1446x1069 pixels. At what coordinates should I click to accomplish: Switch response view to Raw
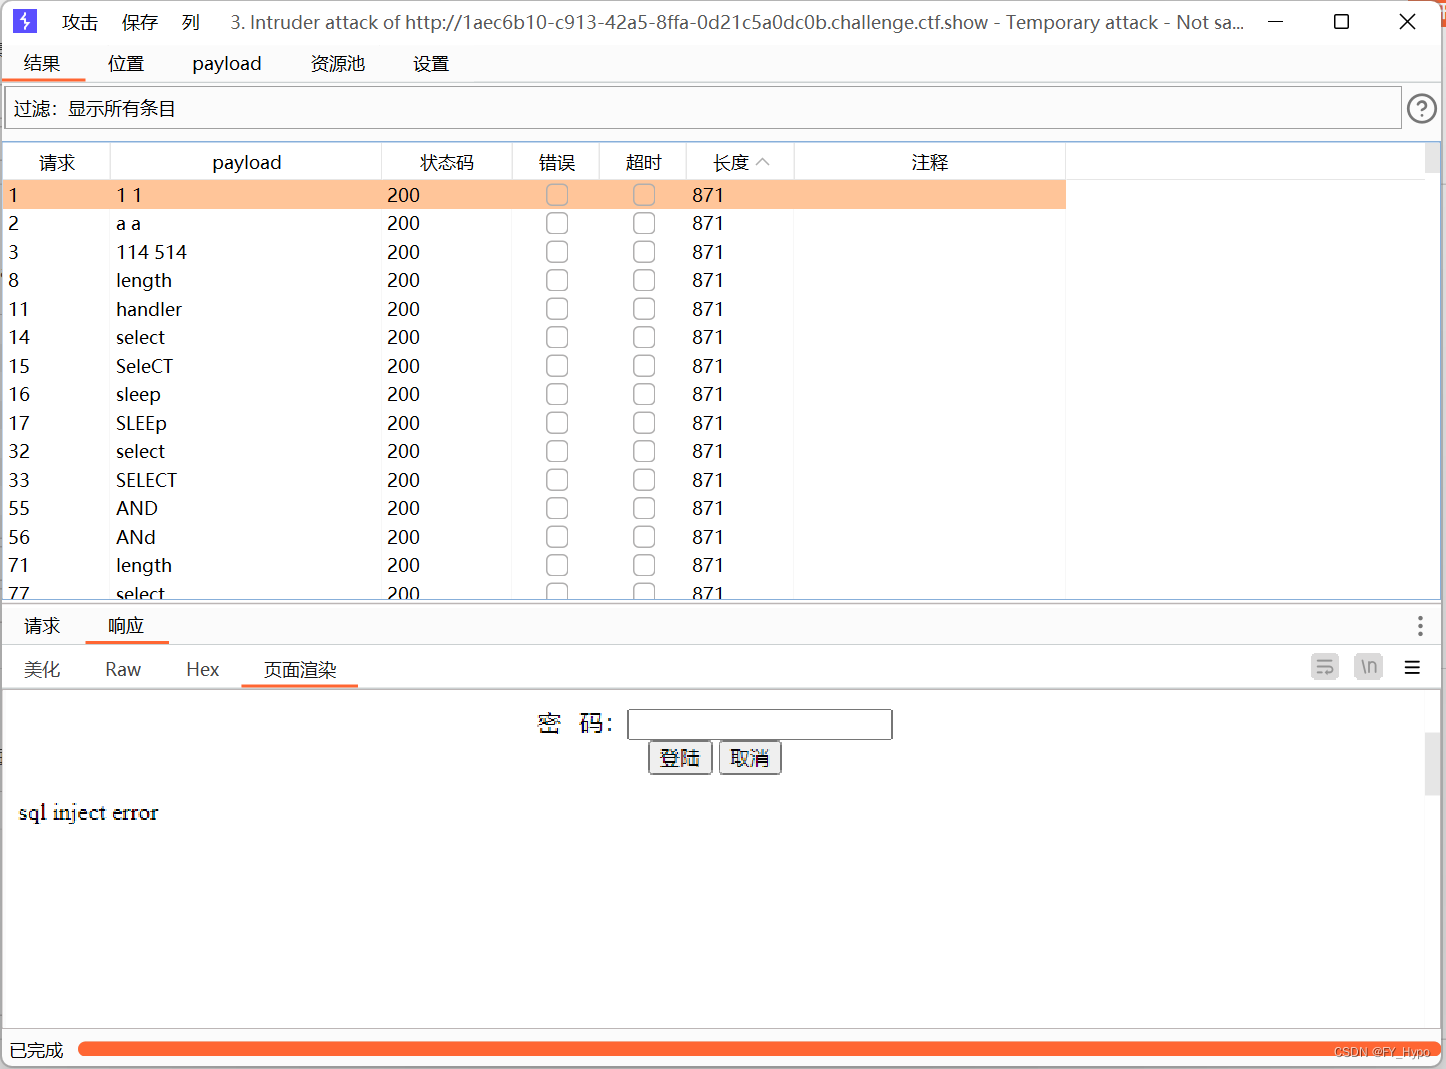click(x=123, y=669)
